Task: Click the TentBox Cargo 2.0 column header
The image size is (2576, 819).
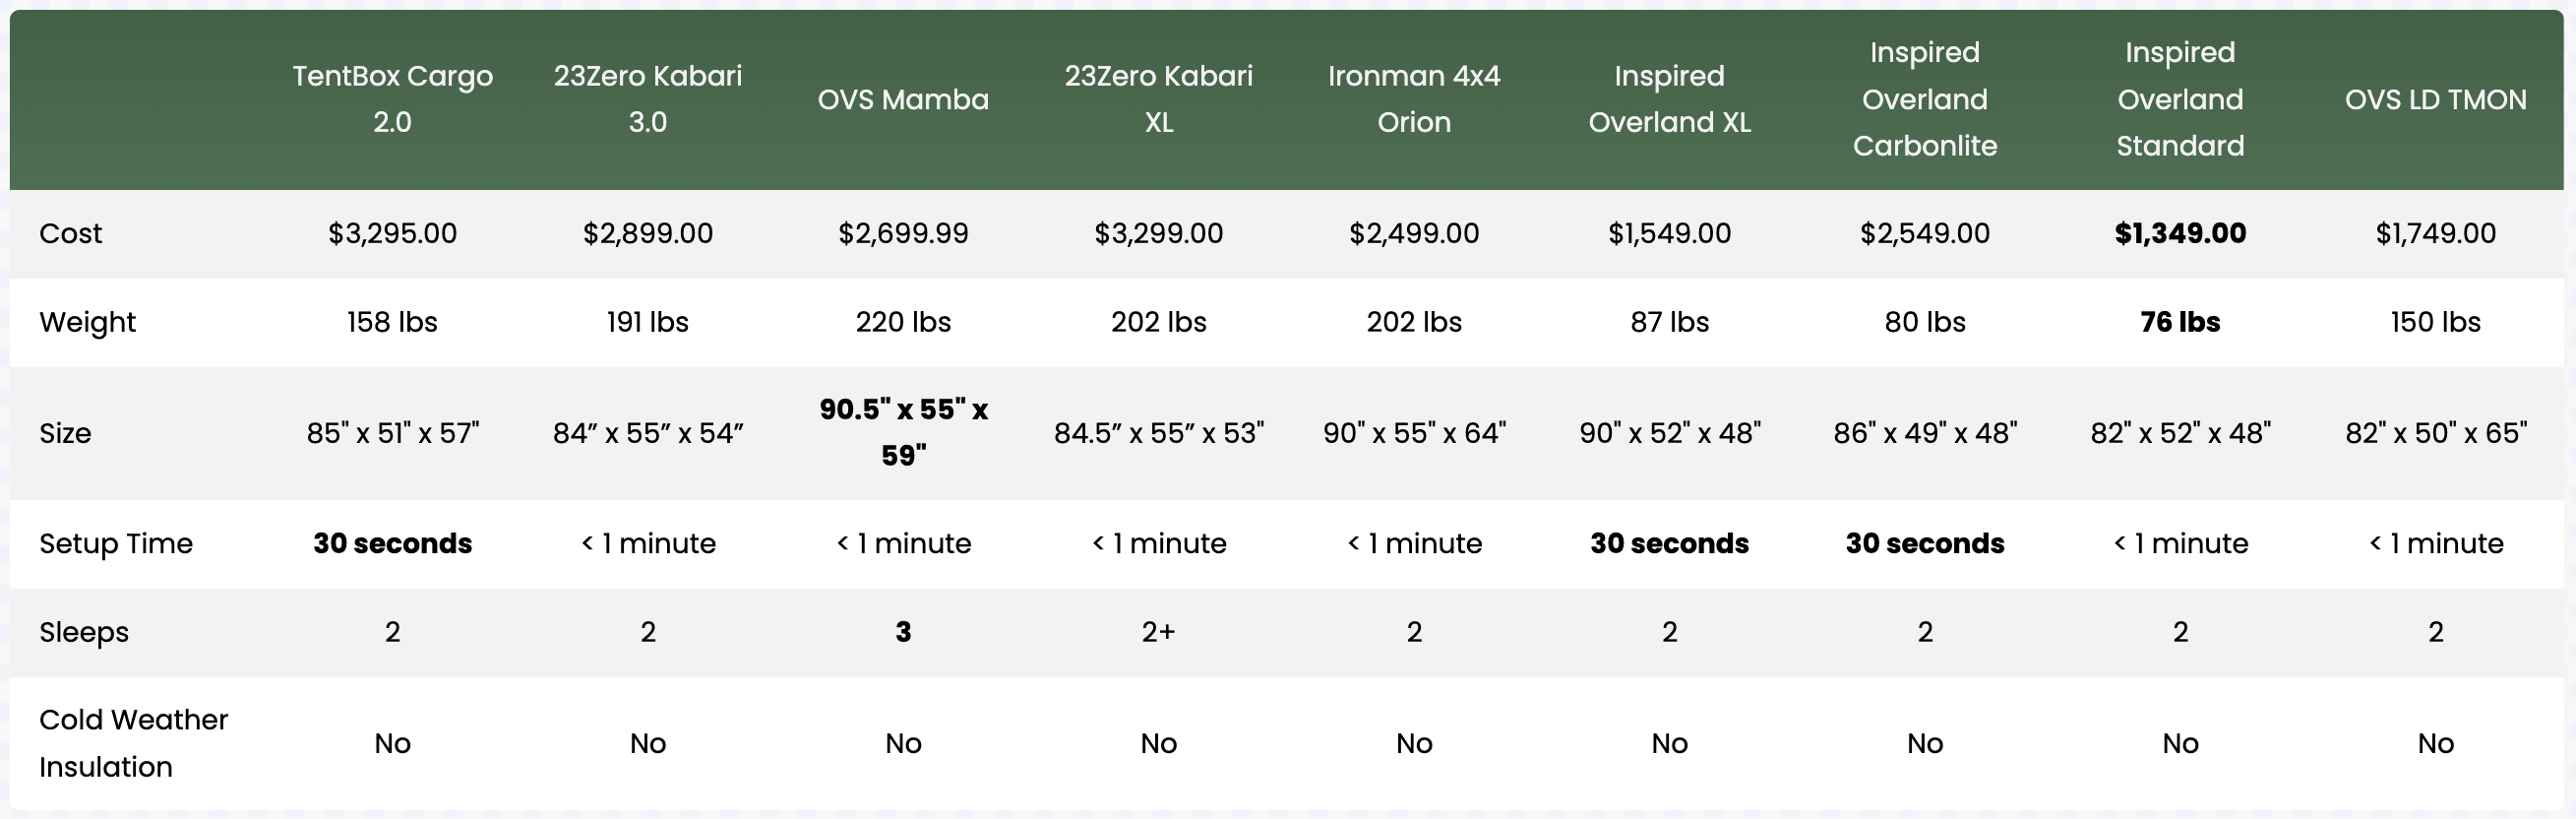Action: click(392, 99)
